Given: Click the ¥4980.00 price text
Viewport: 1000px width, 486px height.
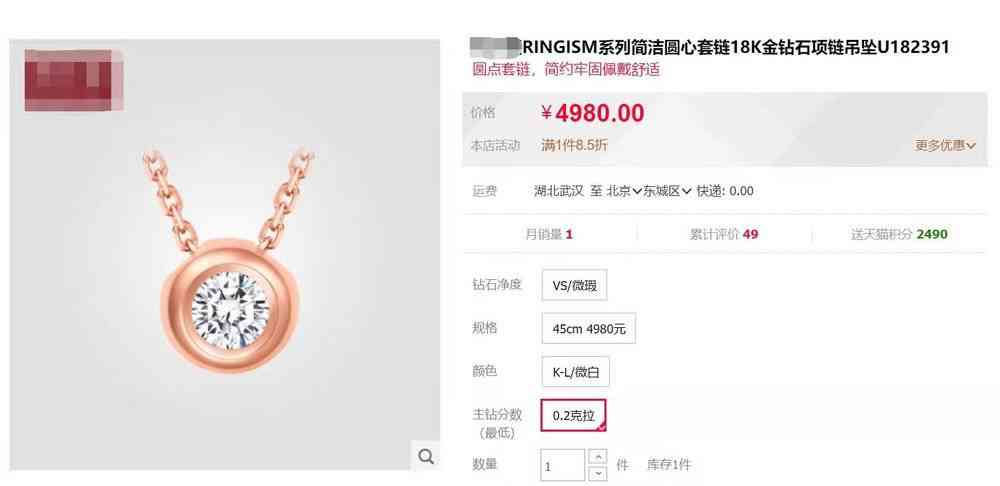Looking at the screenshot, I should click(x=592, y=113).
